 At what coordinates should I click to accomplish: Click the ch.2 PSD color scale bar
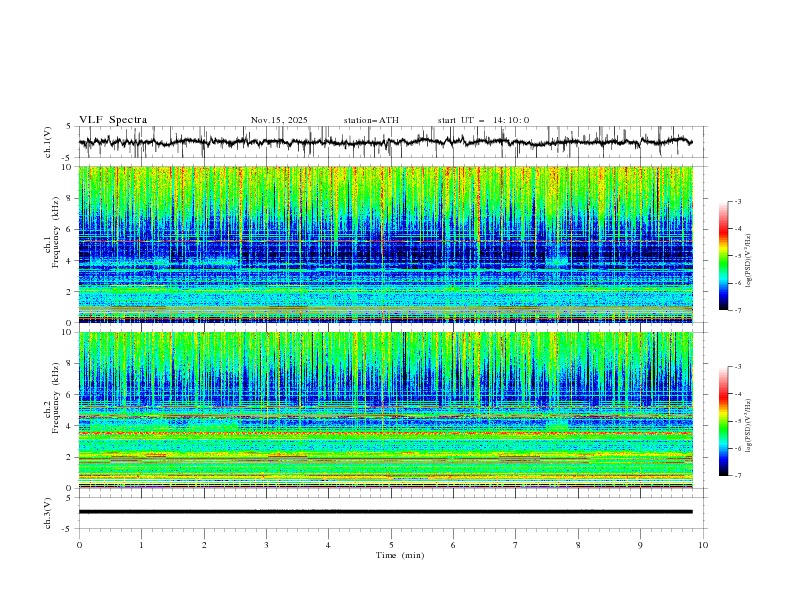pos(723,421)
